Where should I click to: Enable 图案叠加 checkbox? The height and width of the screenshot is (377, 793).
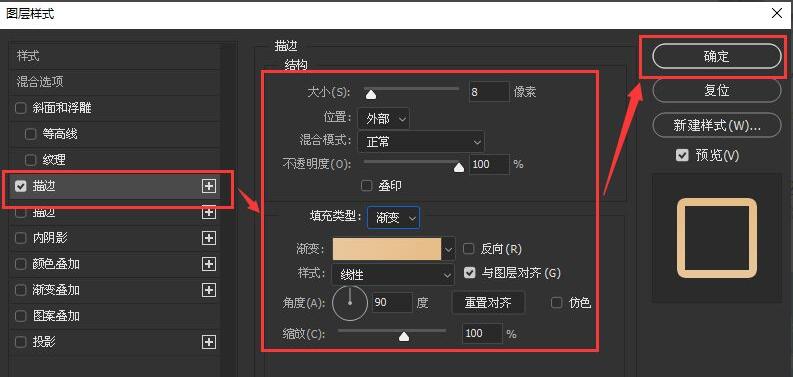pyautogui.click(x=21, y=316)
